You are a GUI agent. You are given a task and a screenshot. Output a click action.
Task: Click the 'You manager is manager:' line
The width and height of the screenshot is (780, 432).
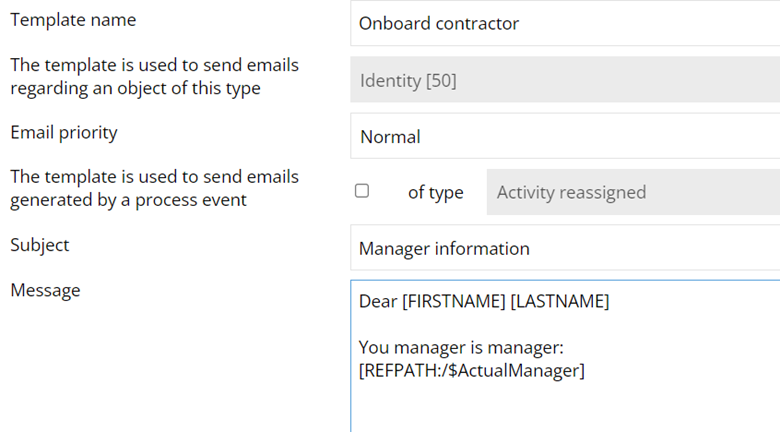click(461, 347)
